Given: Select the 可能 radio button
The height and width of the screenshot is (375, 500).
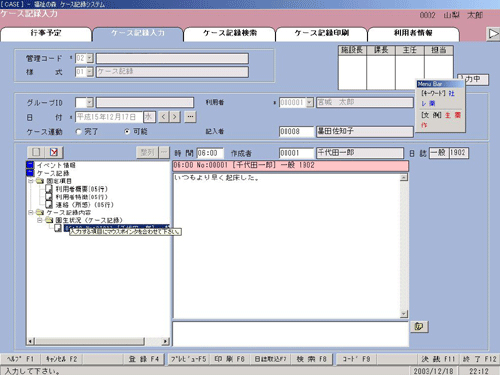Looking at the screenshot, I should pyautogui.click(x=127, y=132).
